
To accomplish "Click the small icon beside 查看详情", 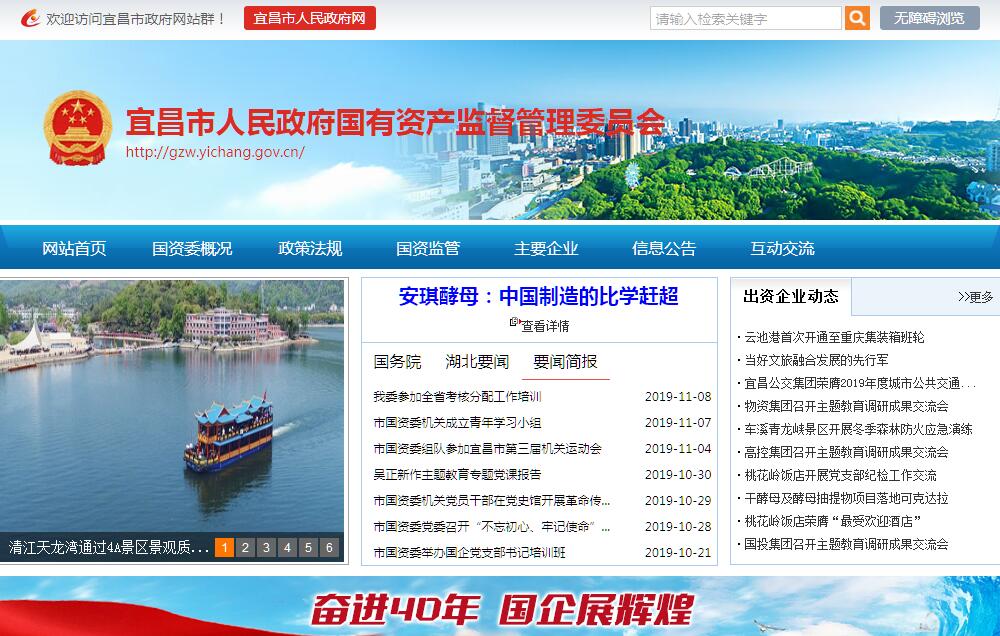I will coord(515,322).
